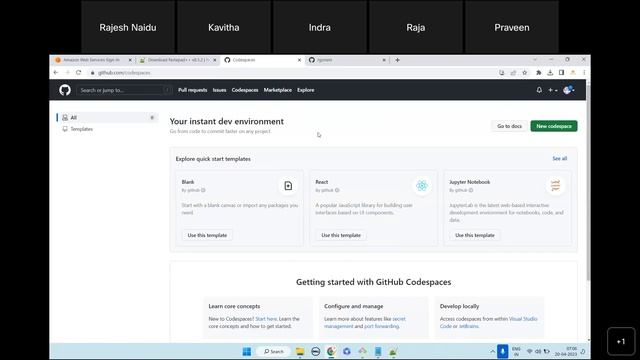This screenshot has width=640, height=360.
Task: Open File Explorer from the taskbar
Action: tap(300, 351)
